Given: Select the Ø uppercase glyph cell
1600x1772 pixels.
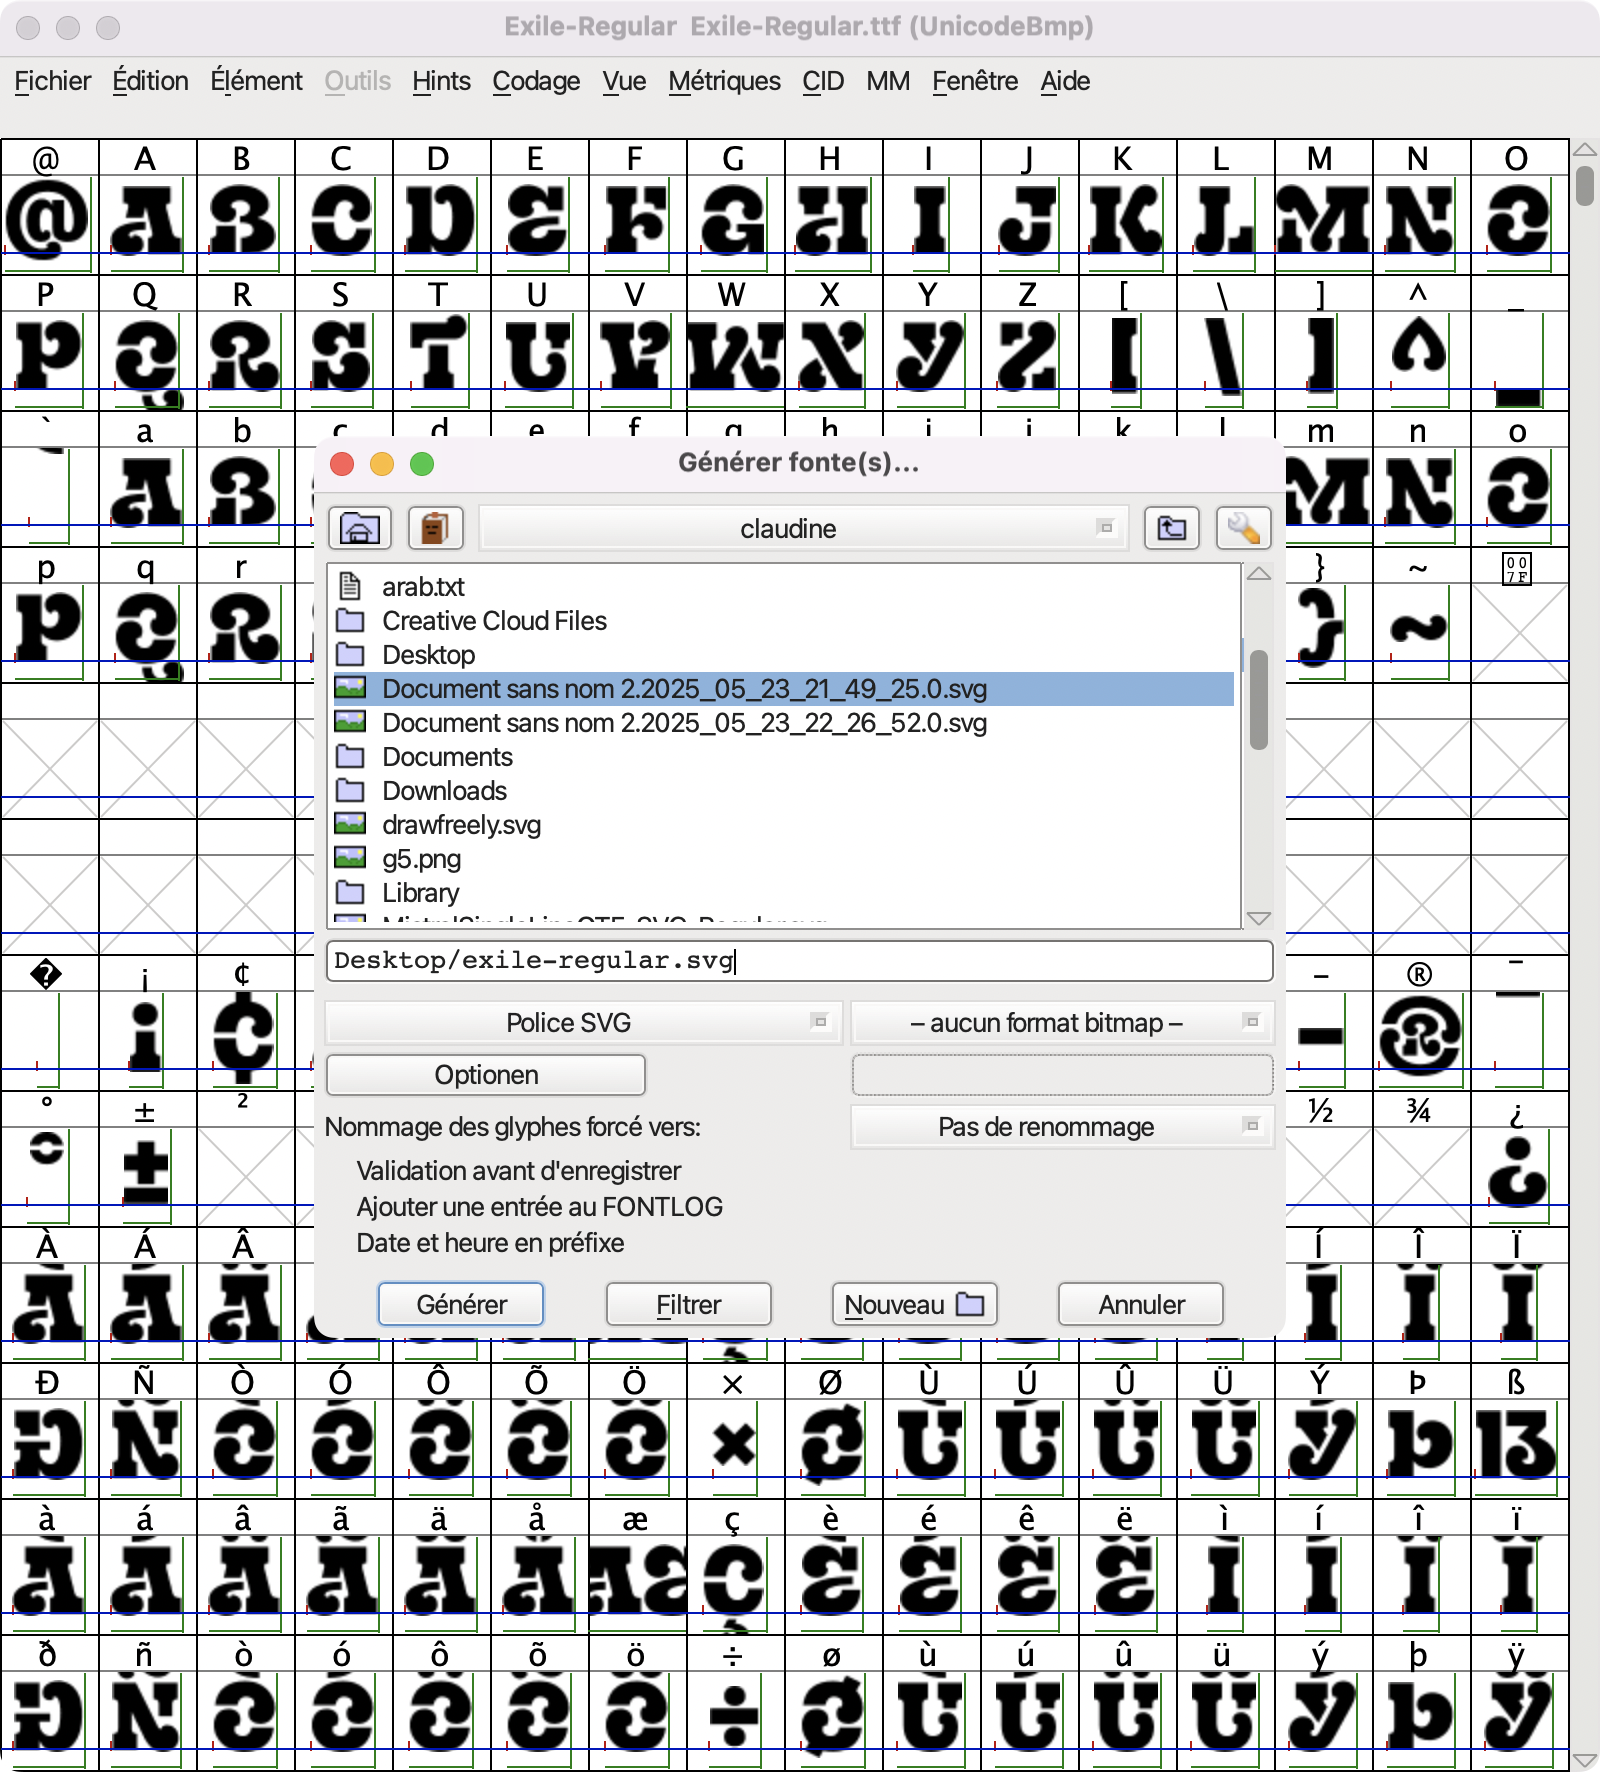Looking at the screenshot, I should (x=833, y=1447).
